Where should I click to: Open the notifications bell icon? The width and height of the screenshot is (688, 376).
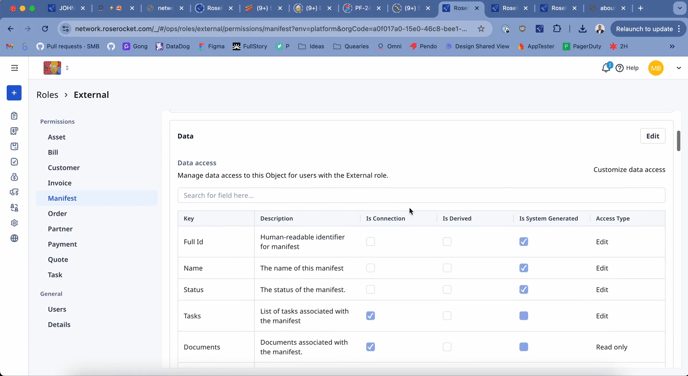point(606,68)
